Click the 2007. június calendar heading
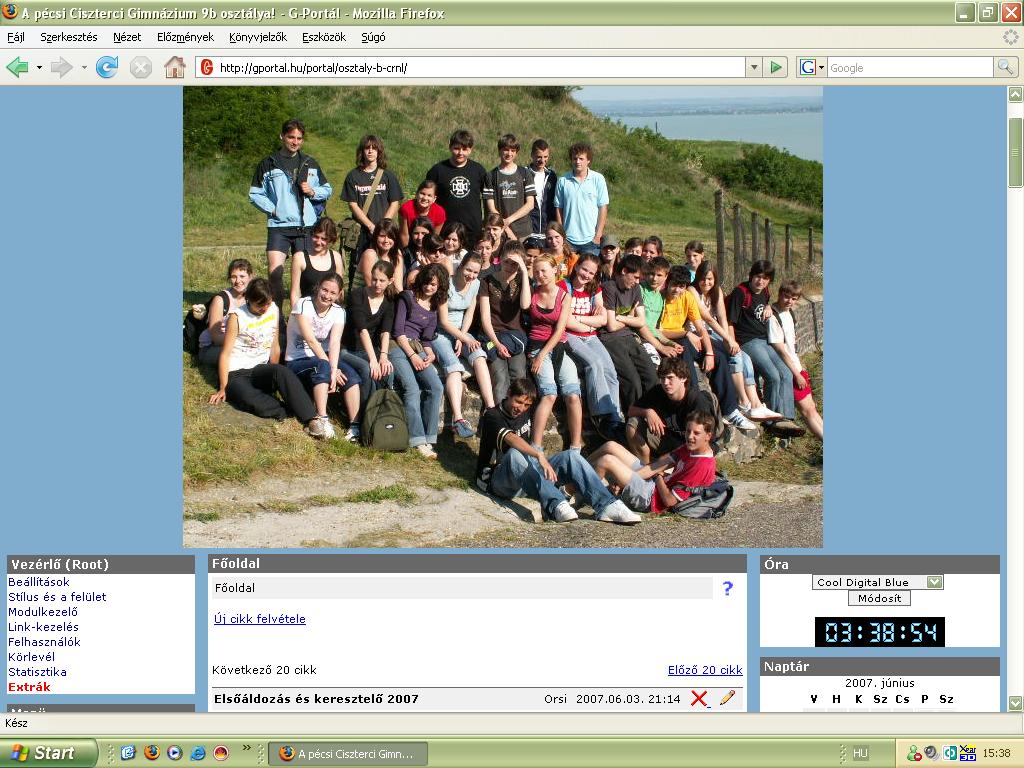Image resolution: width=1024 pixels, height=768 pixels. point(880,683)
